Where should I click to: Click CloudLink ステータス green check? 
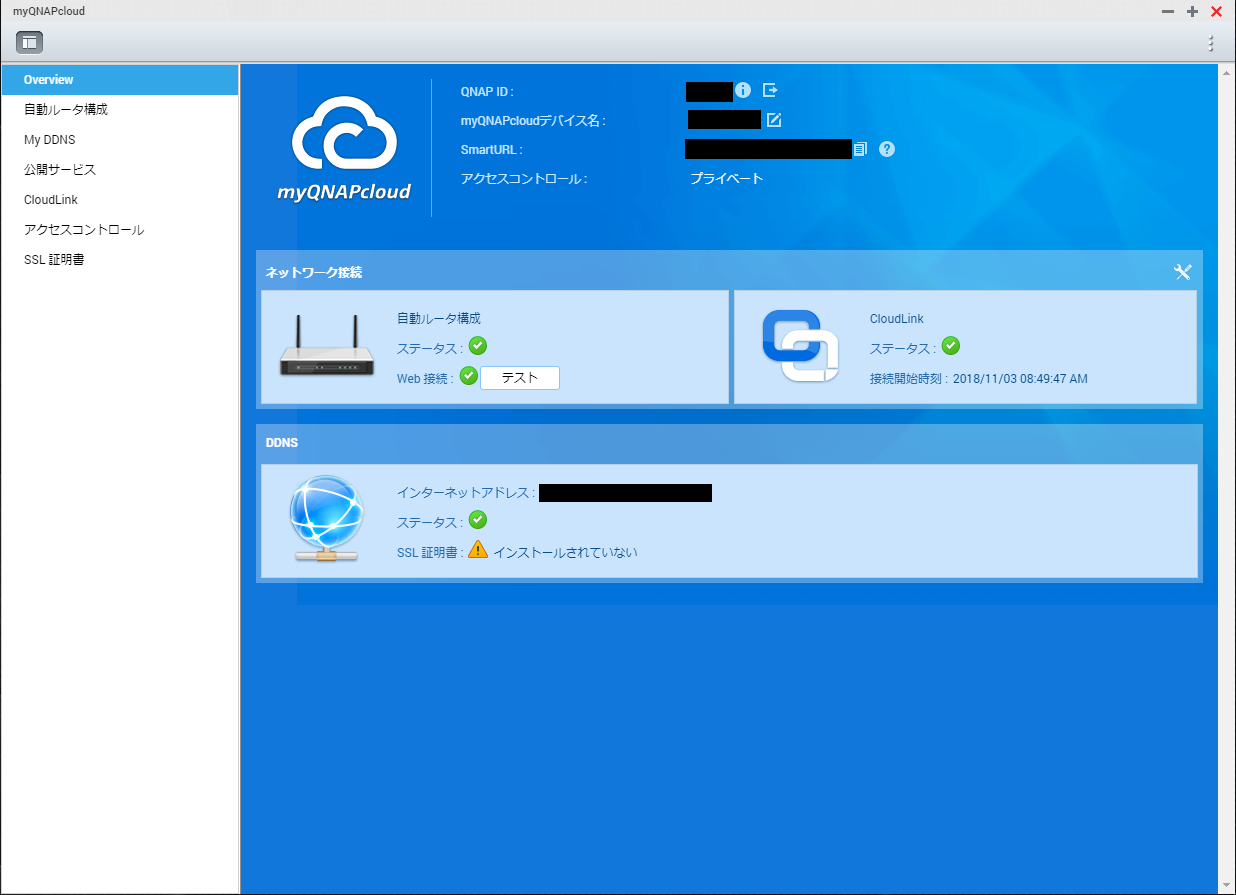[x=951, y=346]
